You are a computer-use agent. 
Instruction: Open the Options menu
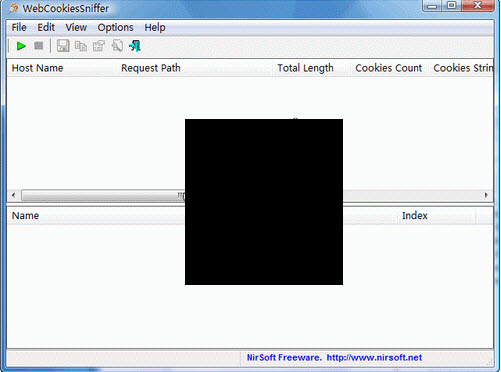point(115,27)
